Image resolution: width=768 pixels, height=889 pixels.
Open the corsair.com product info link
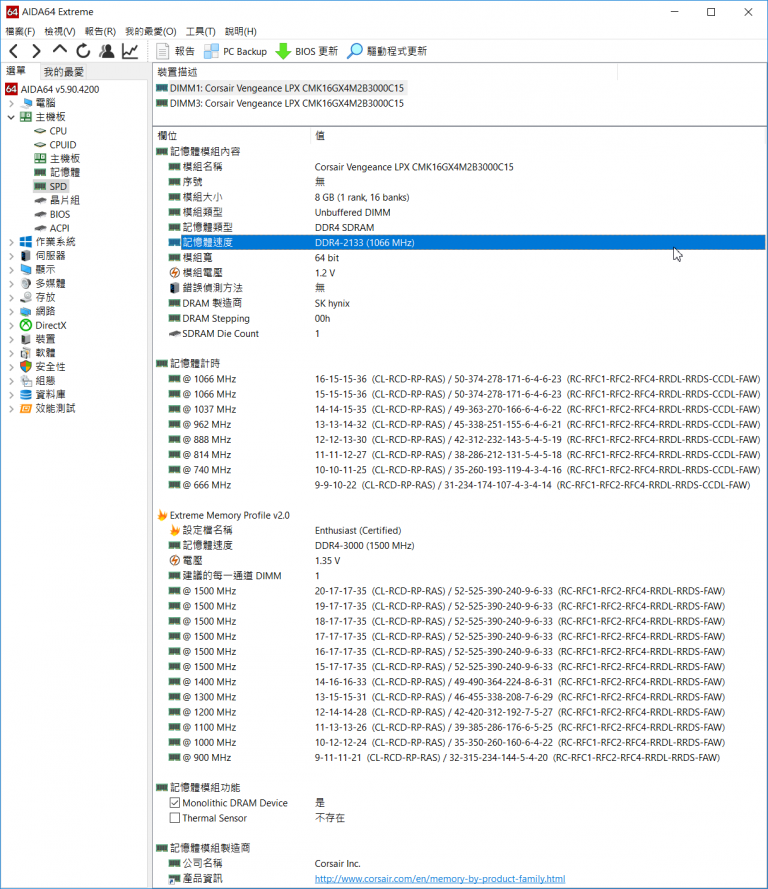pos(440,879)
